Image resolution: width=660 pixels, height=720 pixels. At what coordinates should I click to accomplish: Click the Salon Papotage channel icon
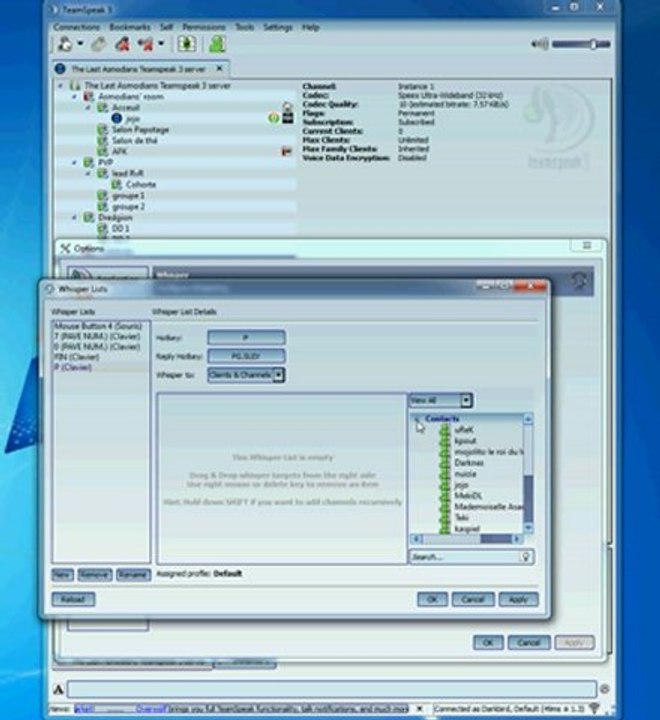102,129
